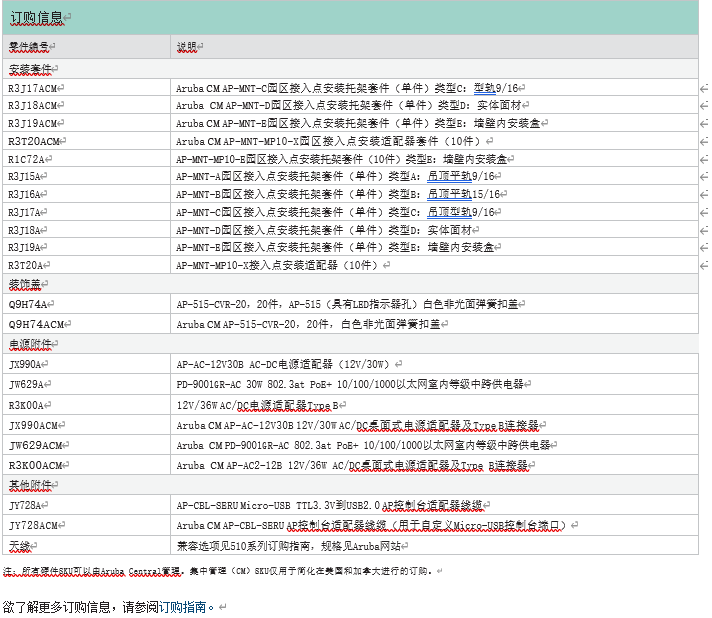Click part number Q9H74A cell
The height and width of the screenshot is (618, 712).
tap(87, 304)
